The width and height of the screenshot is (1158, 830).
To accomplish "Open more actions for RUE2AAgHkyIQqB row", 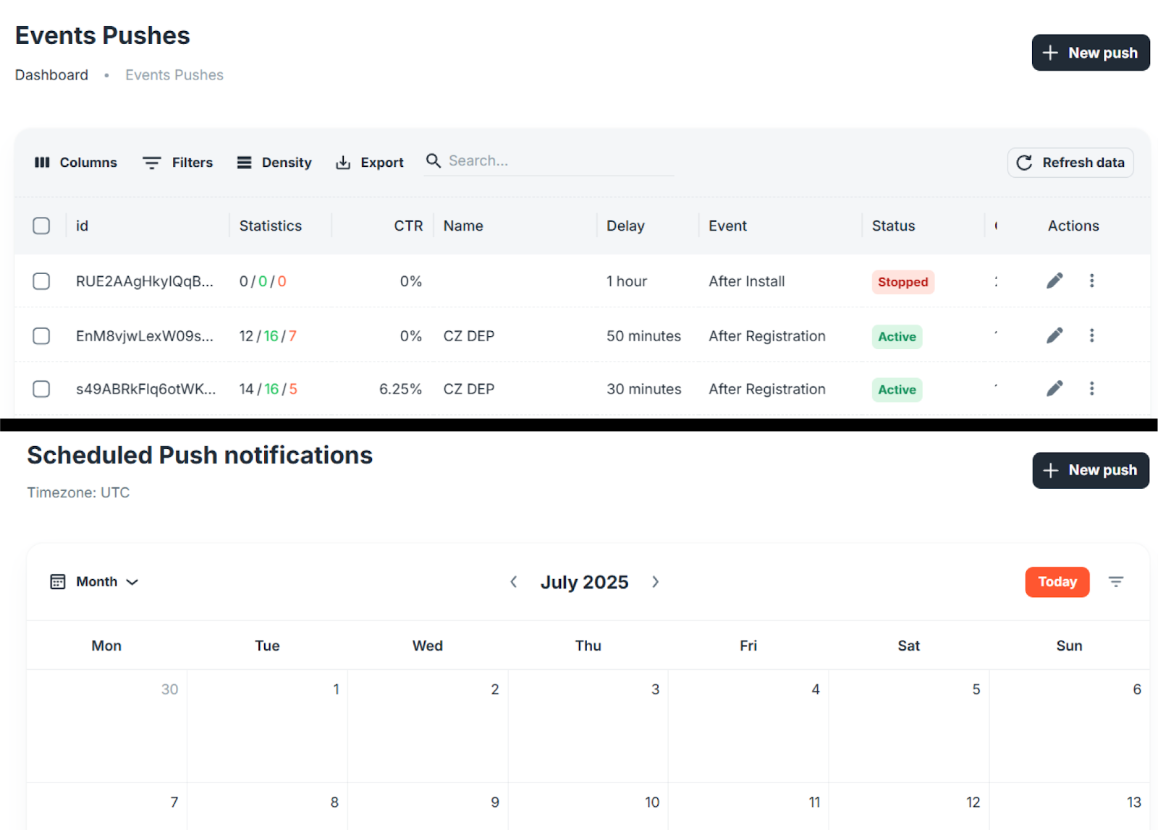I will (1092, 281).
